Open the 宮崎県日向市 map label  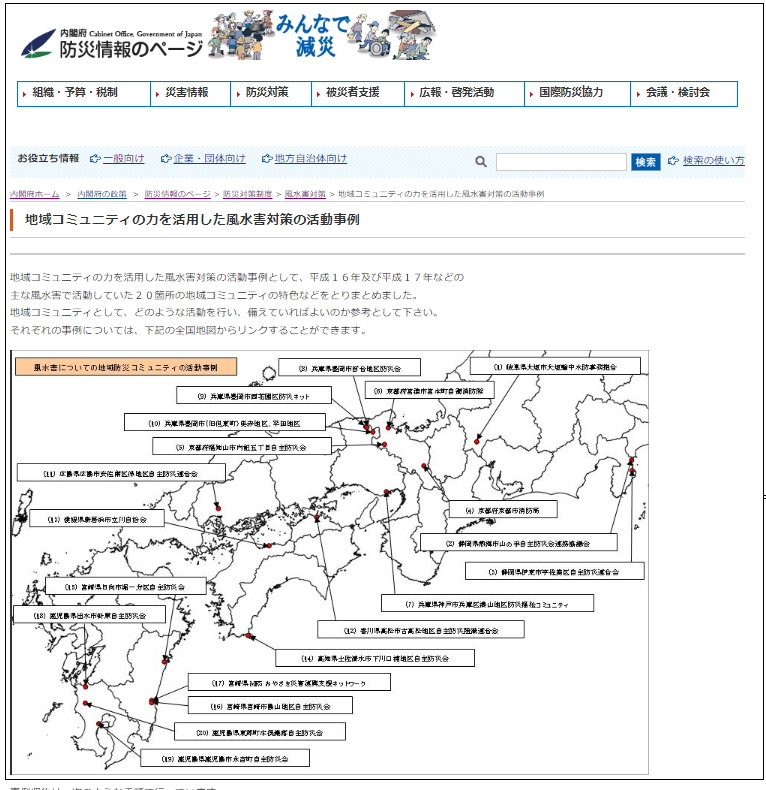[x=125, y=586]
